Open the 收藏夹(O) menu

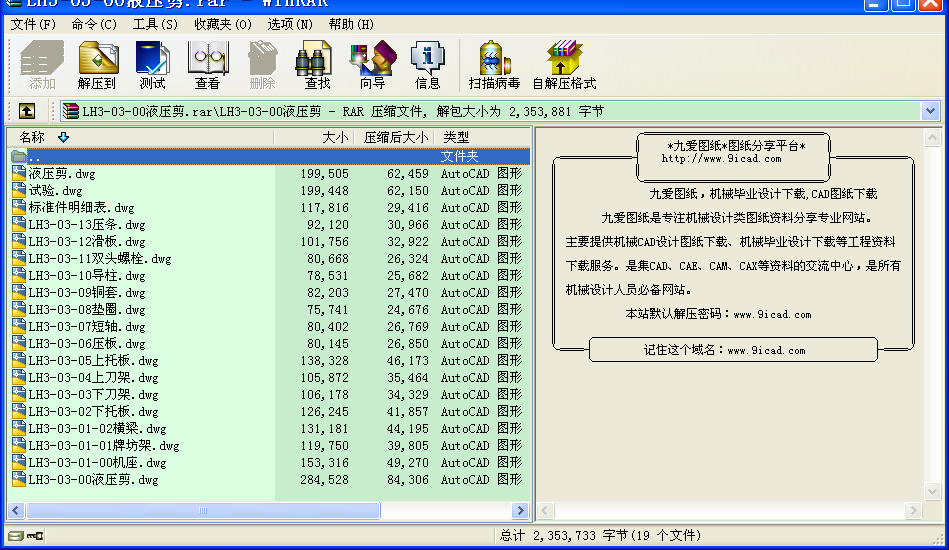223,24
